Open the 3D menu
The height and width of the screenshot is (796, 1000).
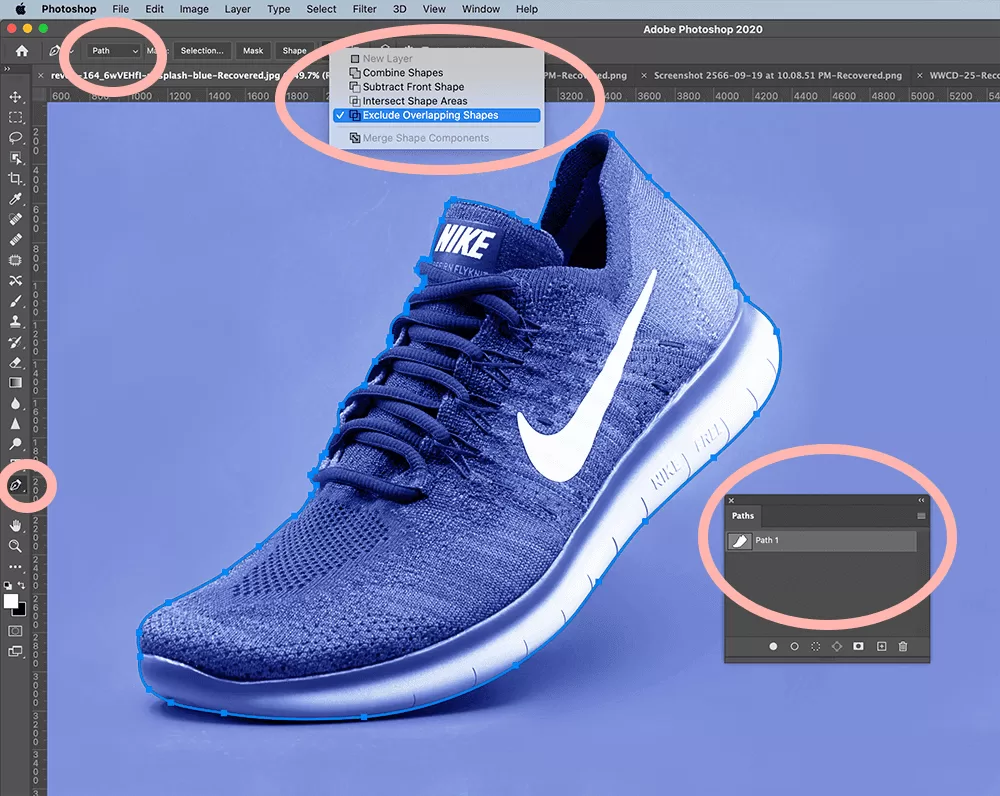point(399,9)
